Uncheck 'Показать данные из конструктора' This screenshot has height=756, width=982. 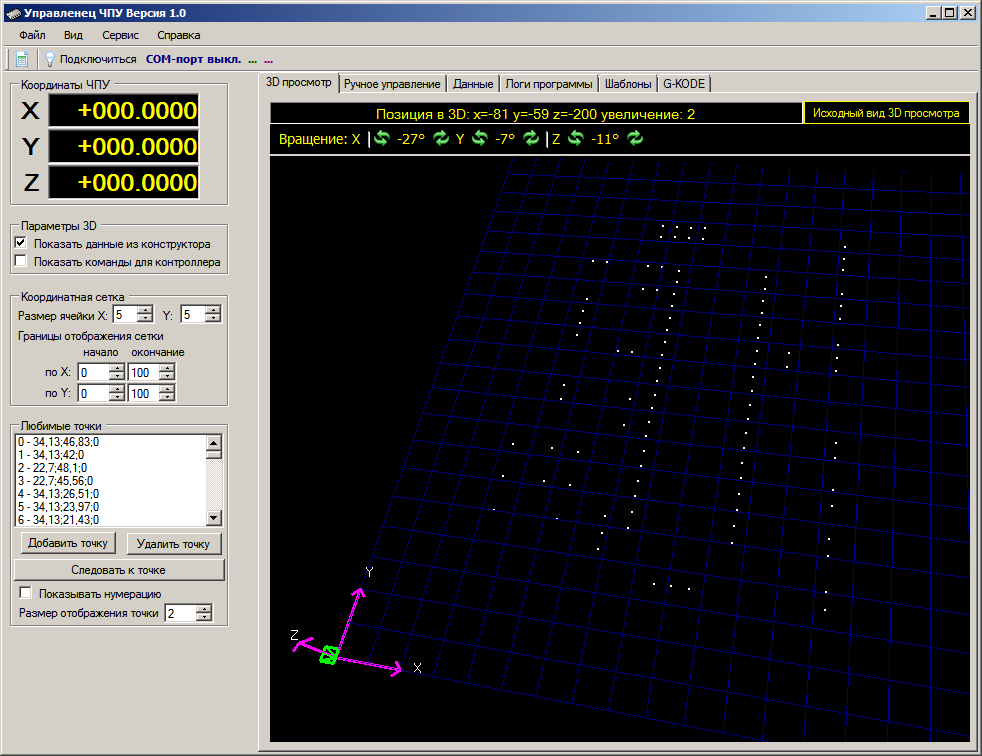coord(21,243)
